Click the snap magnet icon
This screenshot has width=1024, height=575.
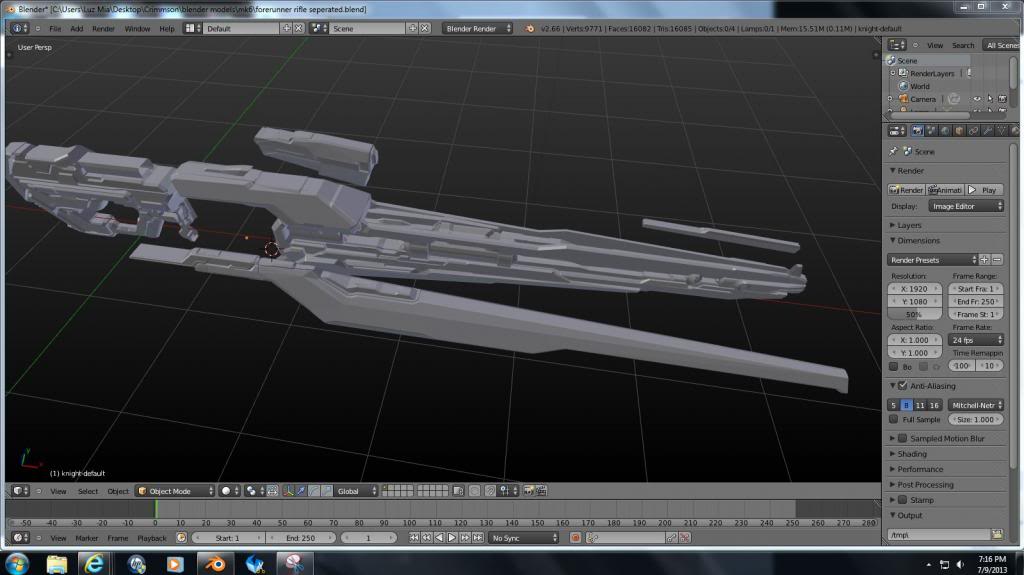click(490, 491)
